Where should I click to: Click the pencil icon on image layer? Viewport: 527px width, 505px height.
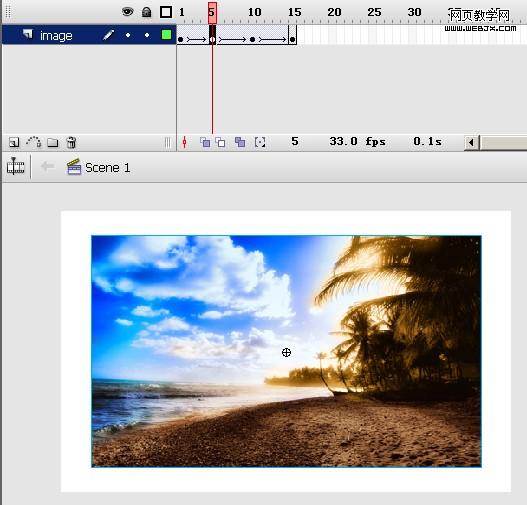coord(108,35)
